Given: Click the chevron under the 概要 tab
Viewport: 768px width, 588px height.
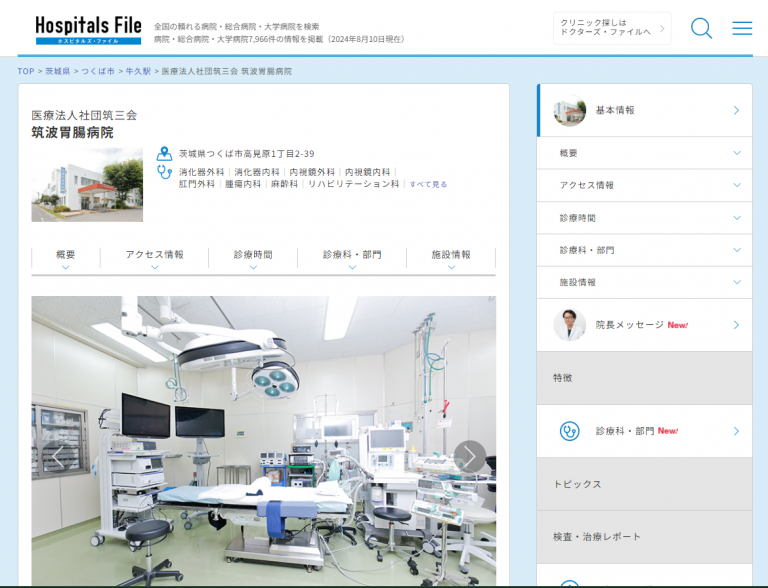Looking at the screenshot, I should (x=66, y=268).
